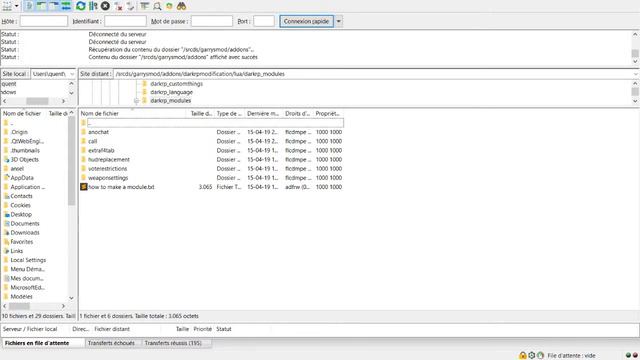Focus the Port input field
The image size is (640, 360).
(264, 21)
